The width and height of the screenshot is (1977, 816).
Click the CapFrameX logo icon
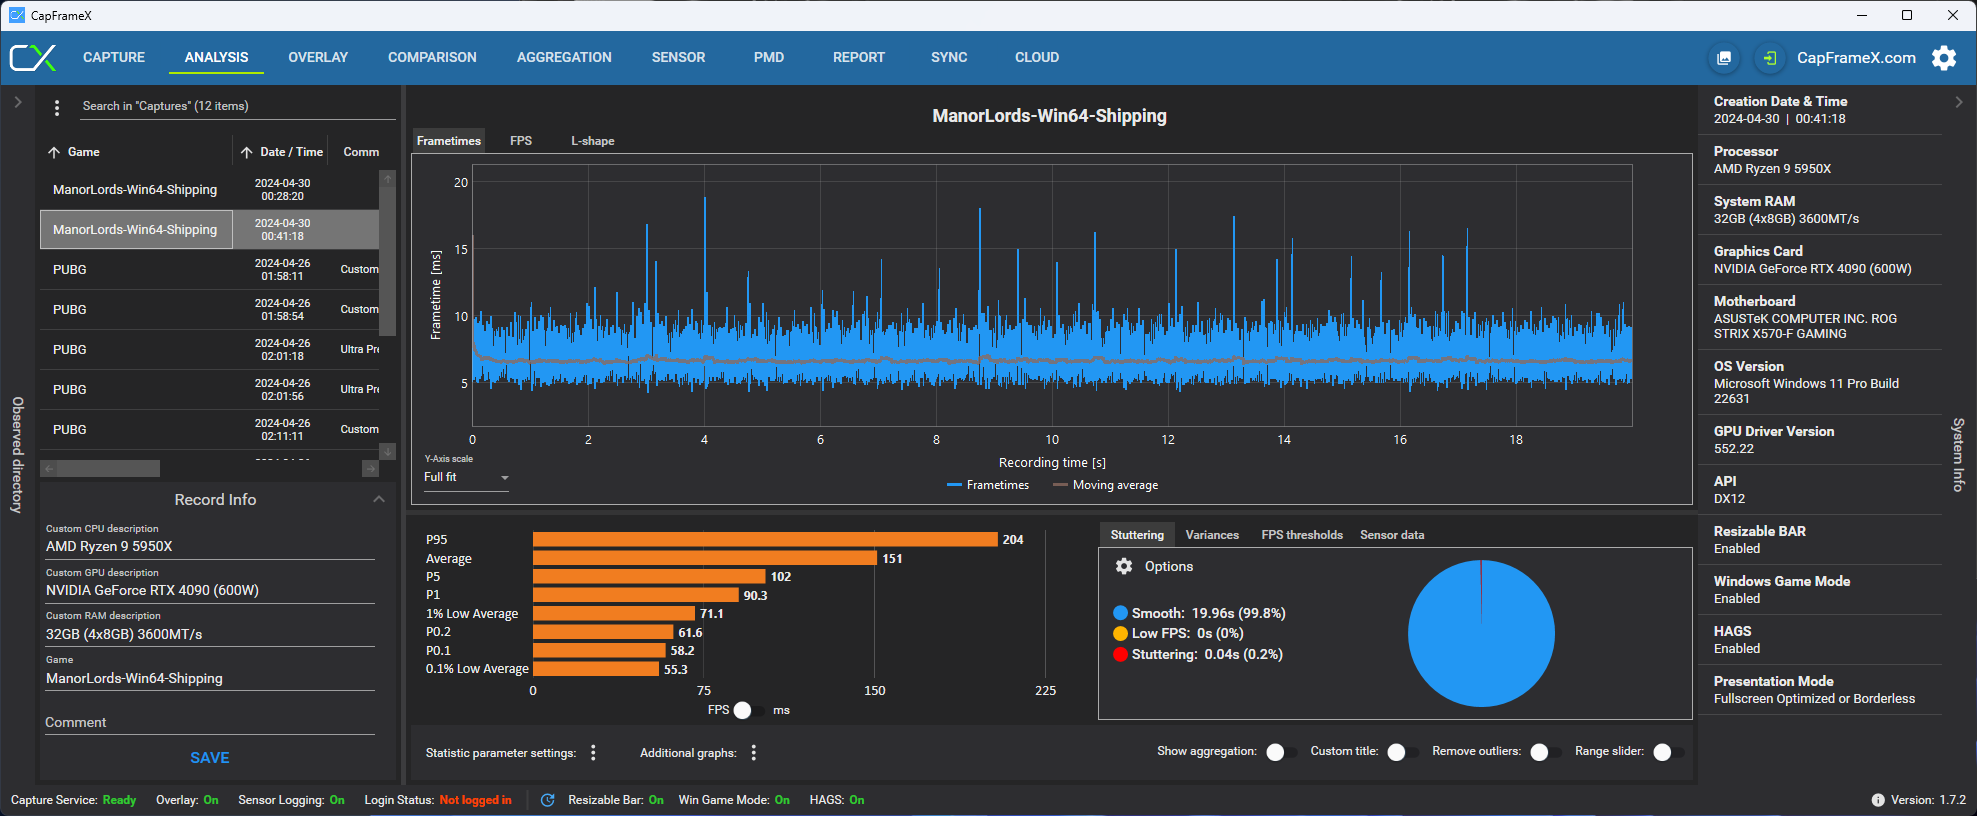click(33, 58)
